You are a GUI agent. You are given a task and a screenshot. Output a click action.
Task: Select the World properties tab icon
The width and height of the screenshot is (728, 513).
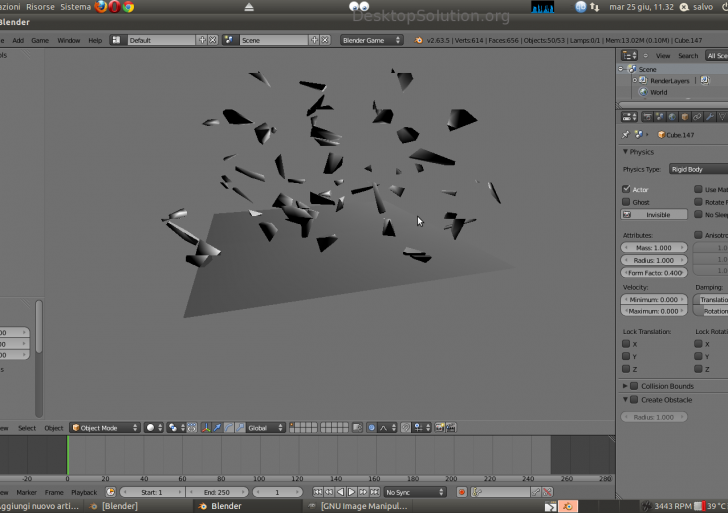(671, 116)
